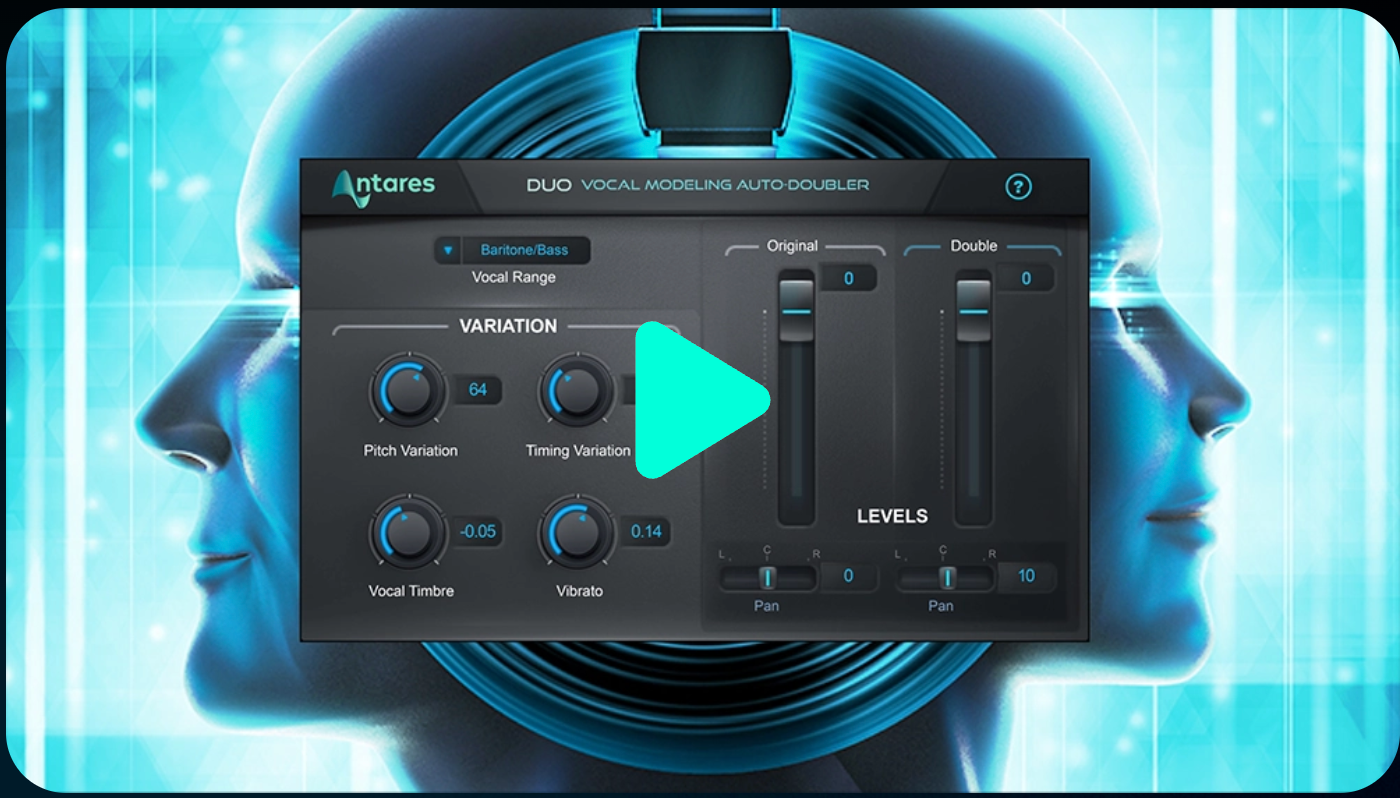This screenshot has width=1400, height=798.
Task: Click the Vocal Timbre knob
Action: [x=408, y=534]
